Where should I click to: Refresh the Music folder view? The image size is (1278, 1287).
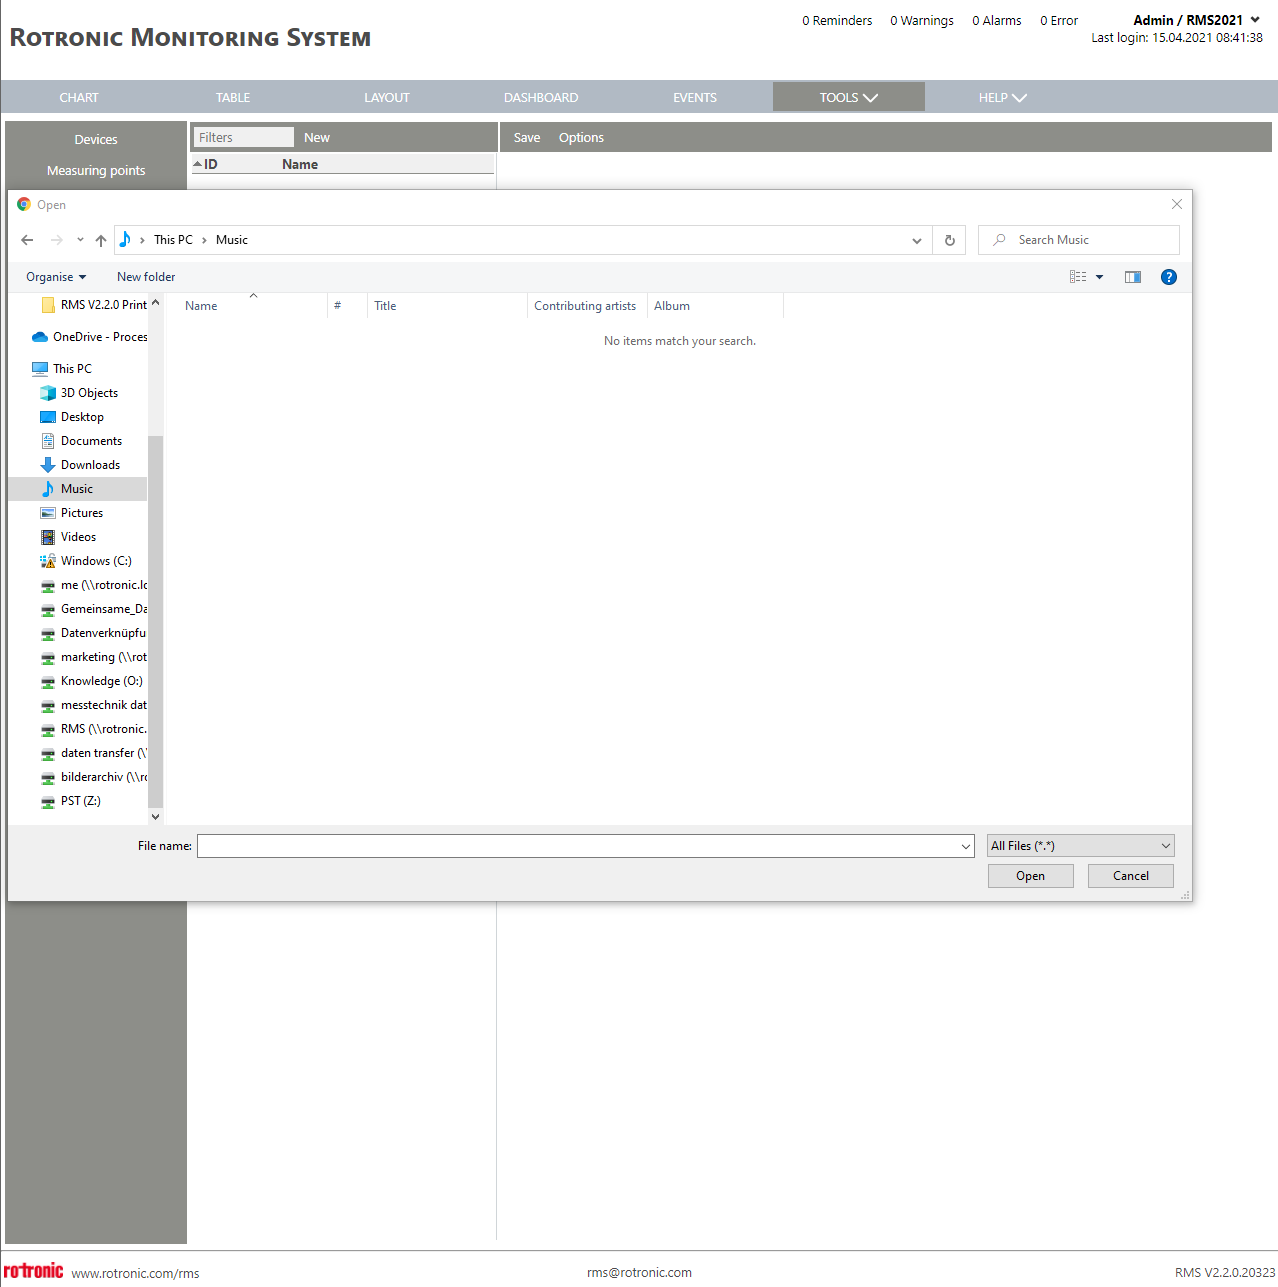[x=950, y=240]
